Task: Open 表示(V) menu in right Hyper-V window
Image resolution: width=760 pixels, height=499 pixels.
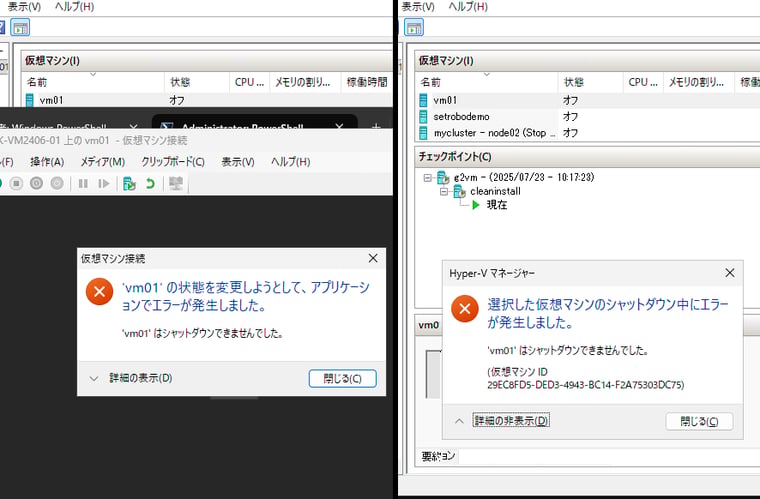Action: [x=418, y=7]
